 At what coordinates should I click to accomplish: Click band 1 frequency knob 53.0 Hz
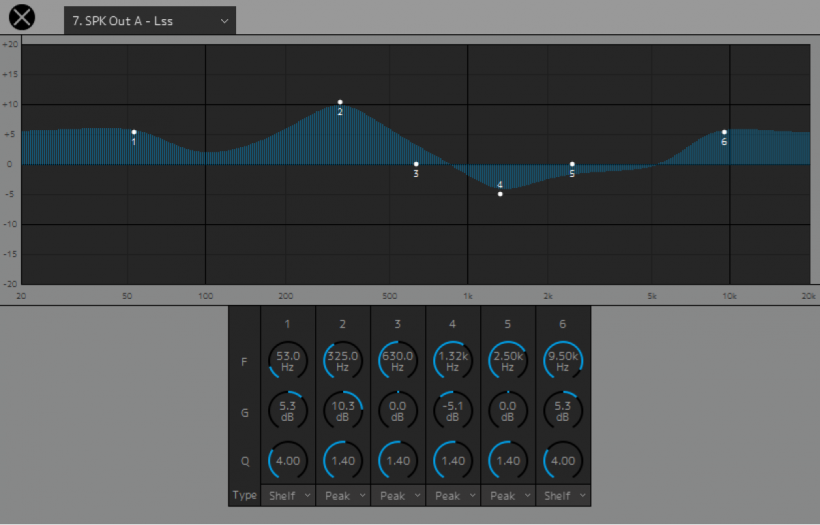(x=288, y=360)
